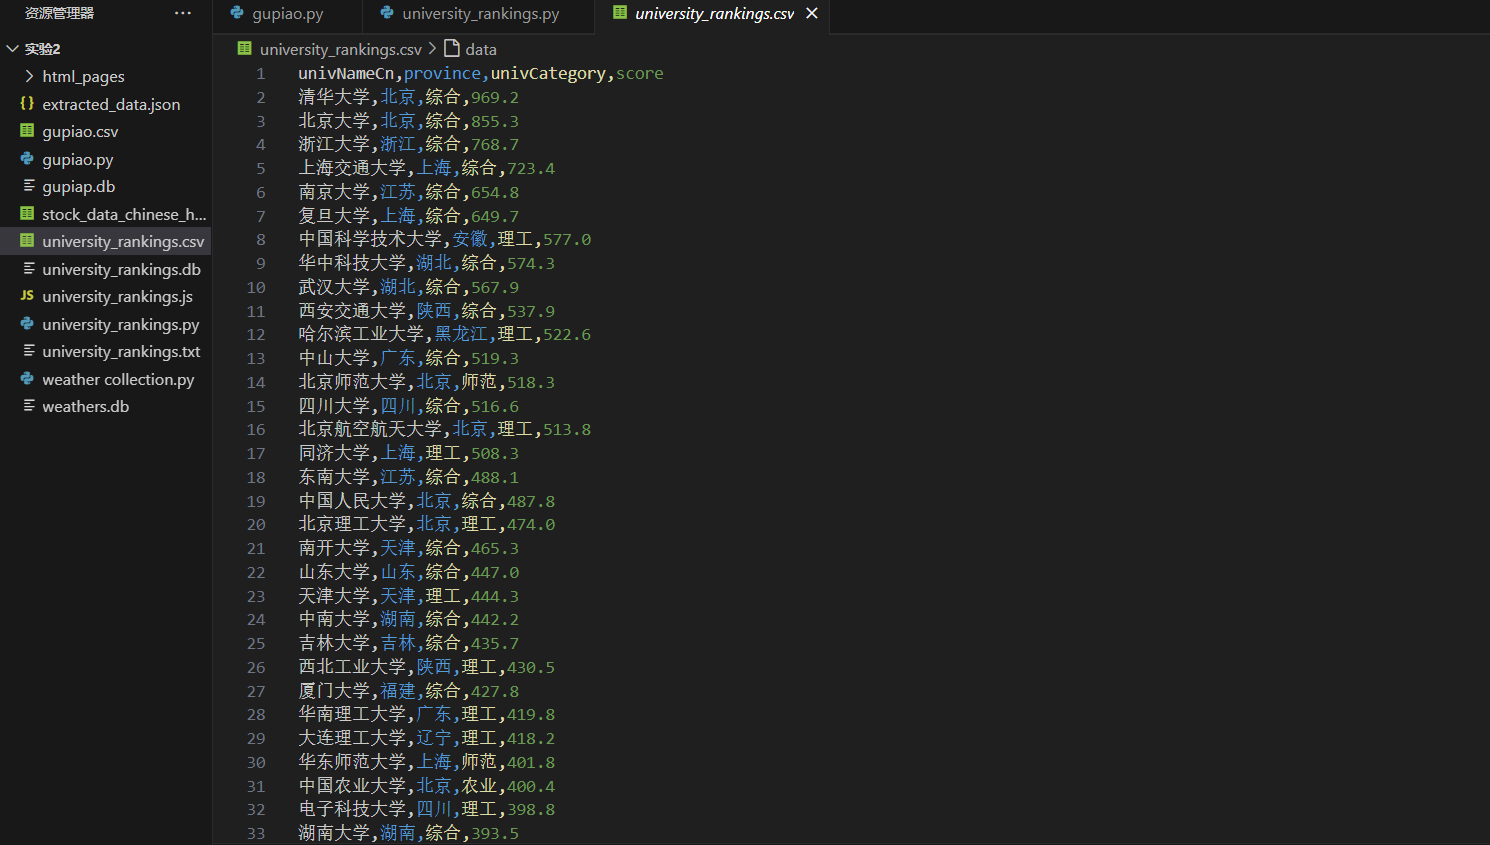The image size is (1490, 845).
Task: Click '黑龙江' on line 12
Action: coord(461,334)
